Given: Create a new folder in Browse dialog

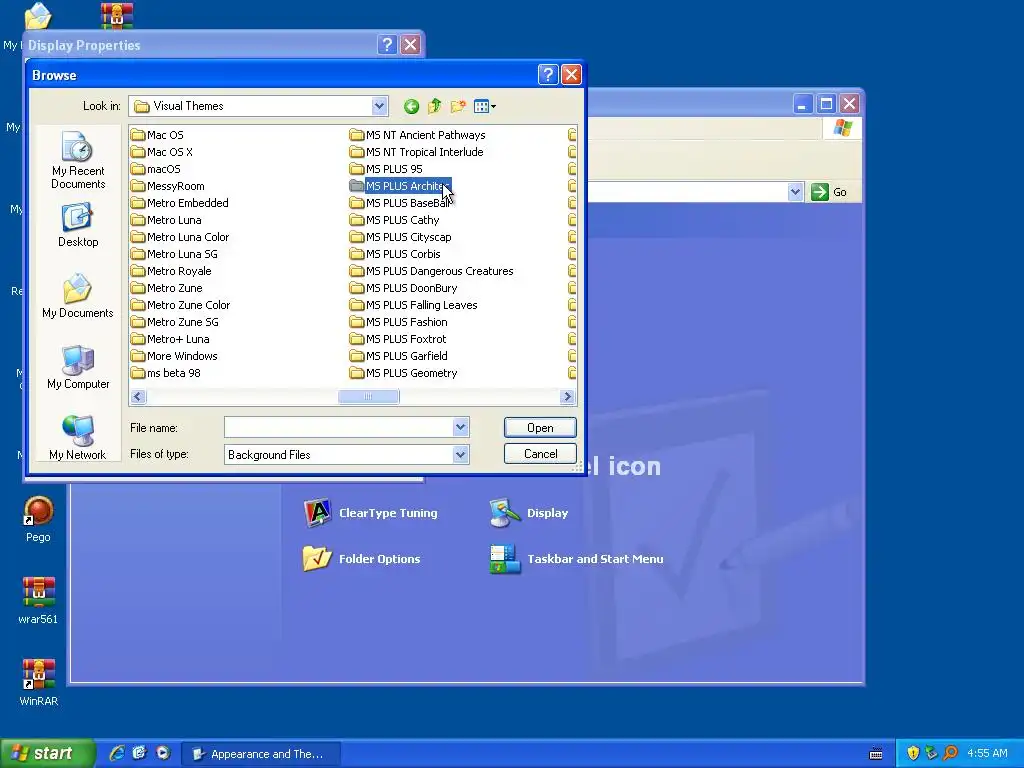Looking at the screenshot, I should click(458, 106).
